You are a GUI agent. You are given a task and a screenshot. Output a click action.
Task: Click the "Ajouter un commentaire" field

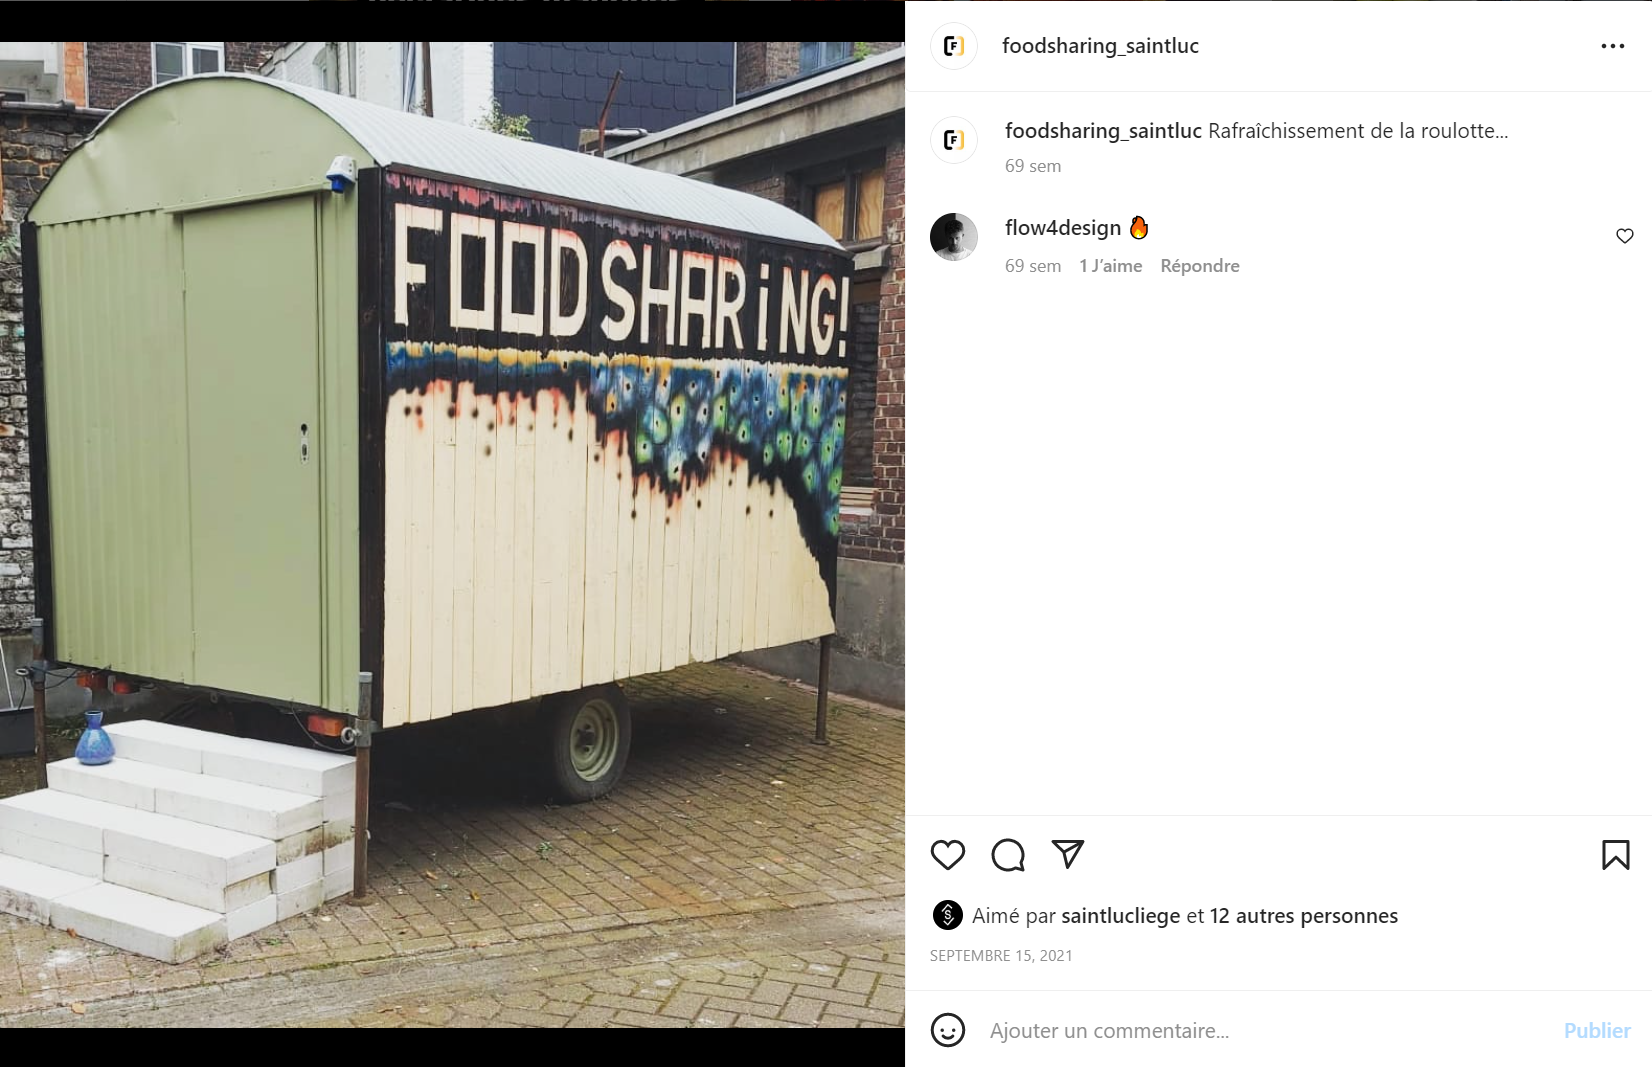pos(1260,1031)
